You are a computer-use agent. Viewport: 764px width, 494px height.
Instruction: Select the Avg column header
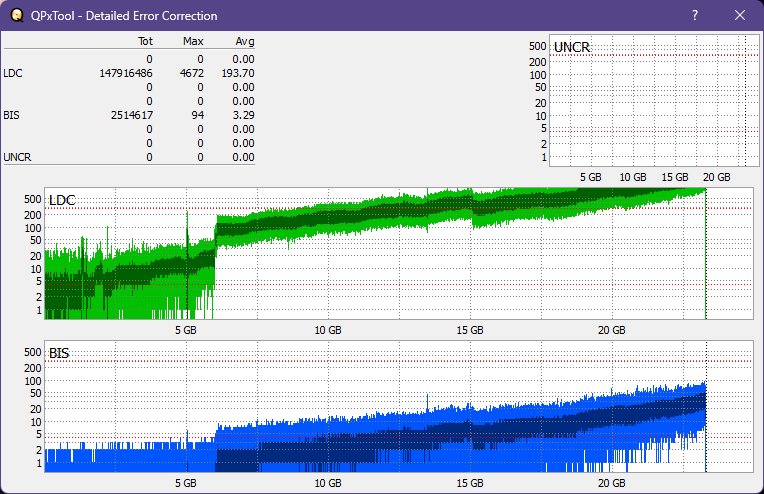244,42
